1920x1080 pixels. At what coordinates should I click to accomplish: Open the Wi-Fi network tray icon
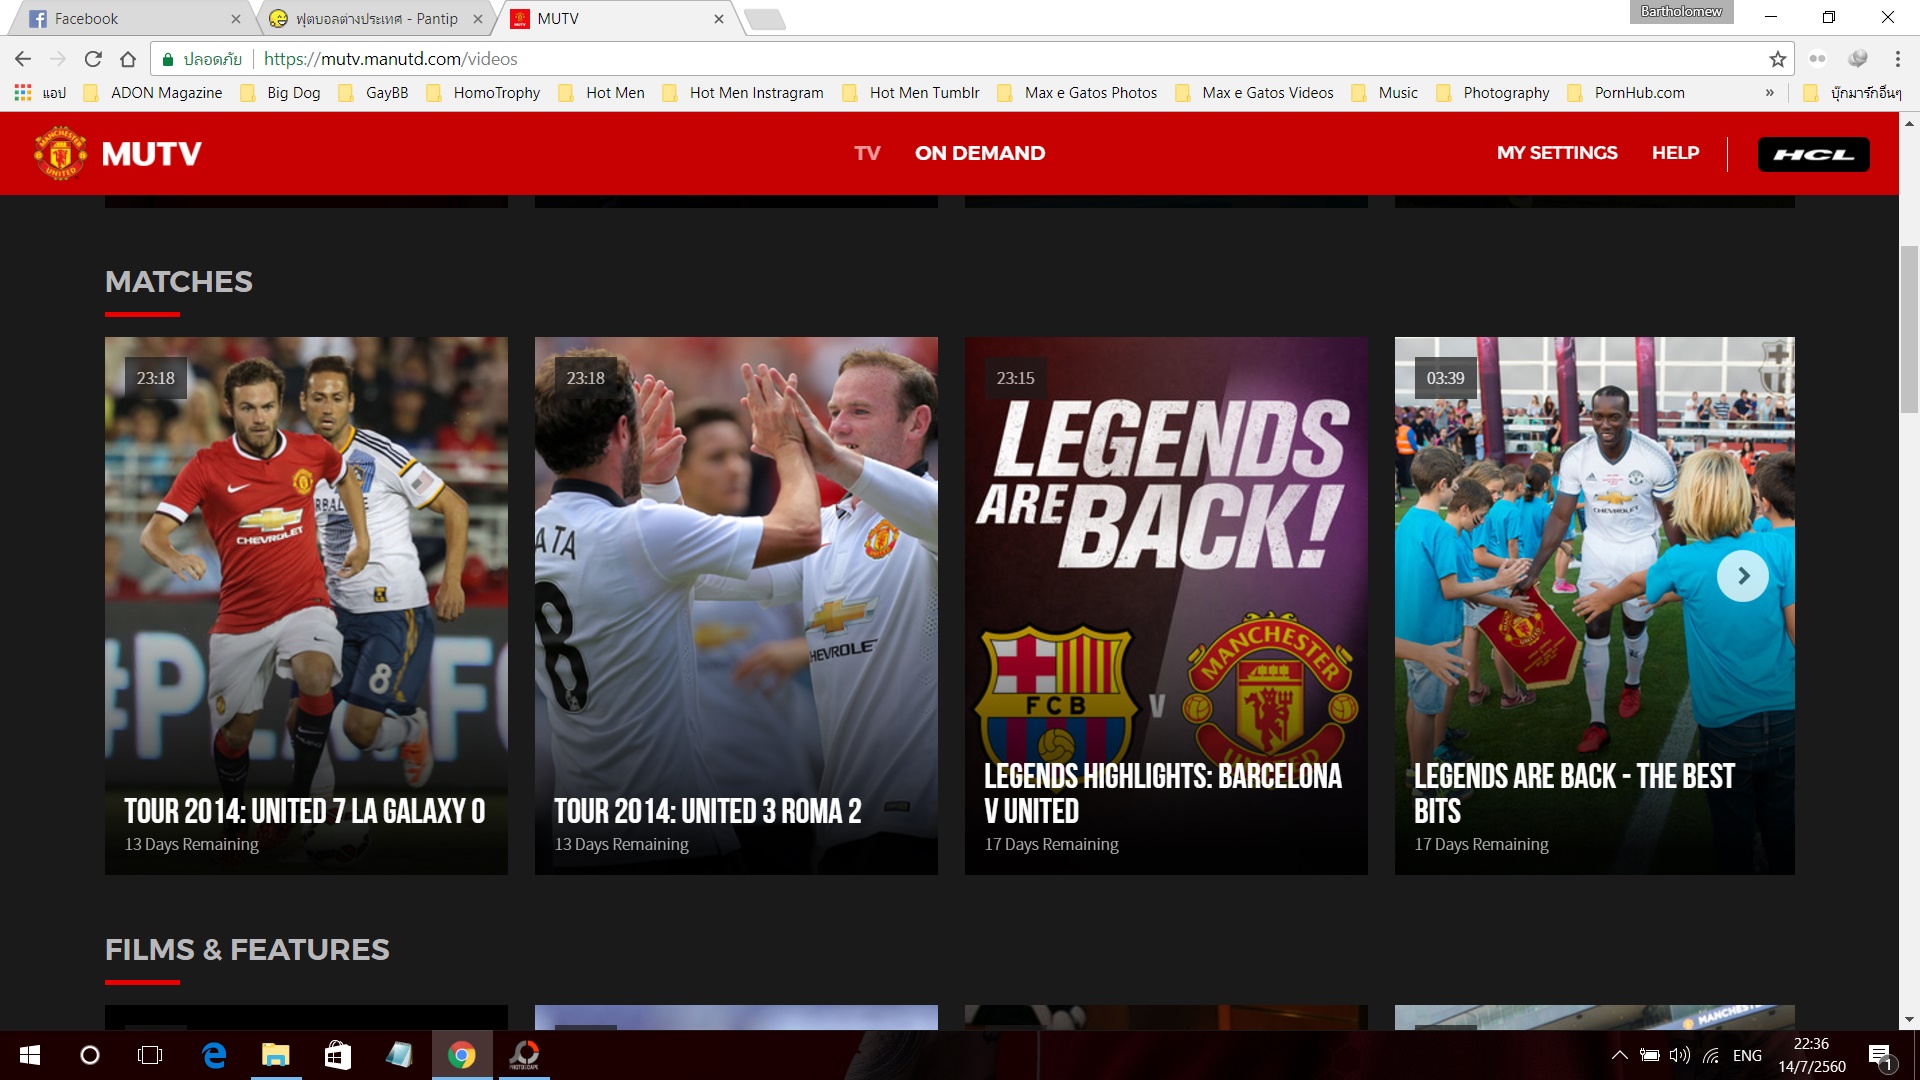(1712, 1055)
